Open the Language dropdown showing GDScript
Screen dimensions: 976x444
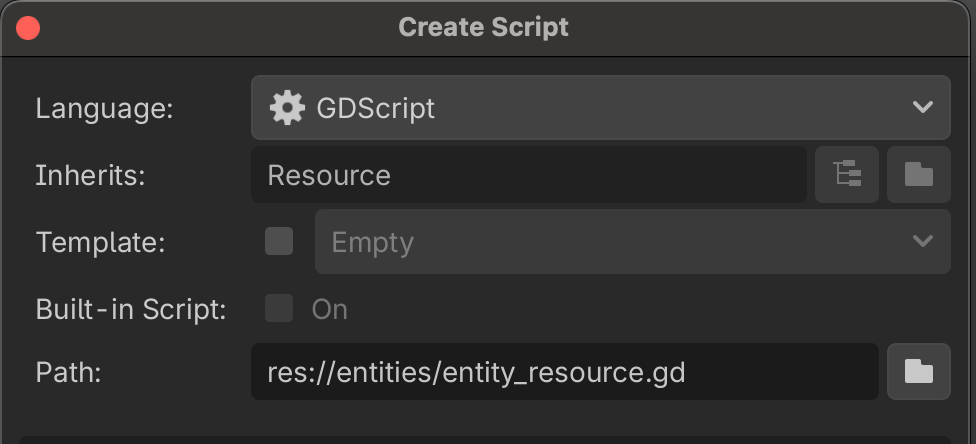point(600,107)
